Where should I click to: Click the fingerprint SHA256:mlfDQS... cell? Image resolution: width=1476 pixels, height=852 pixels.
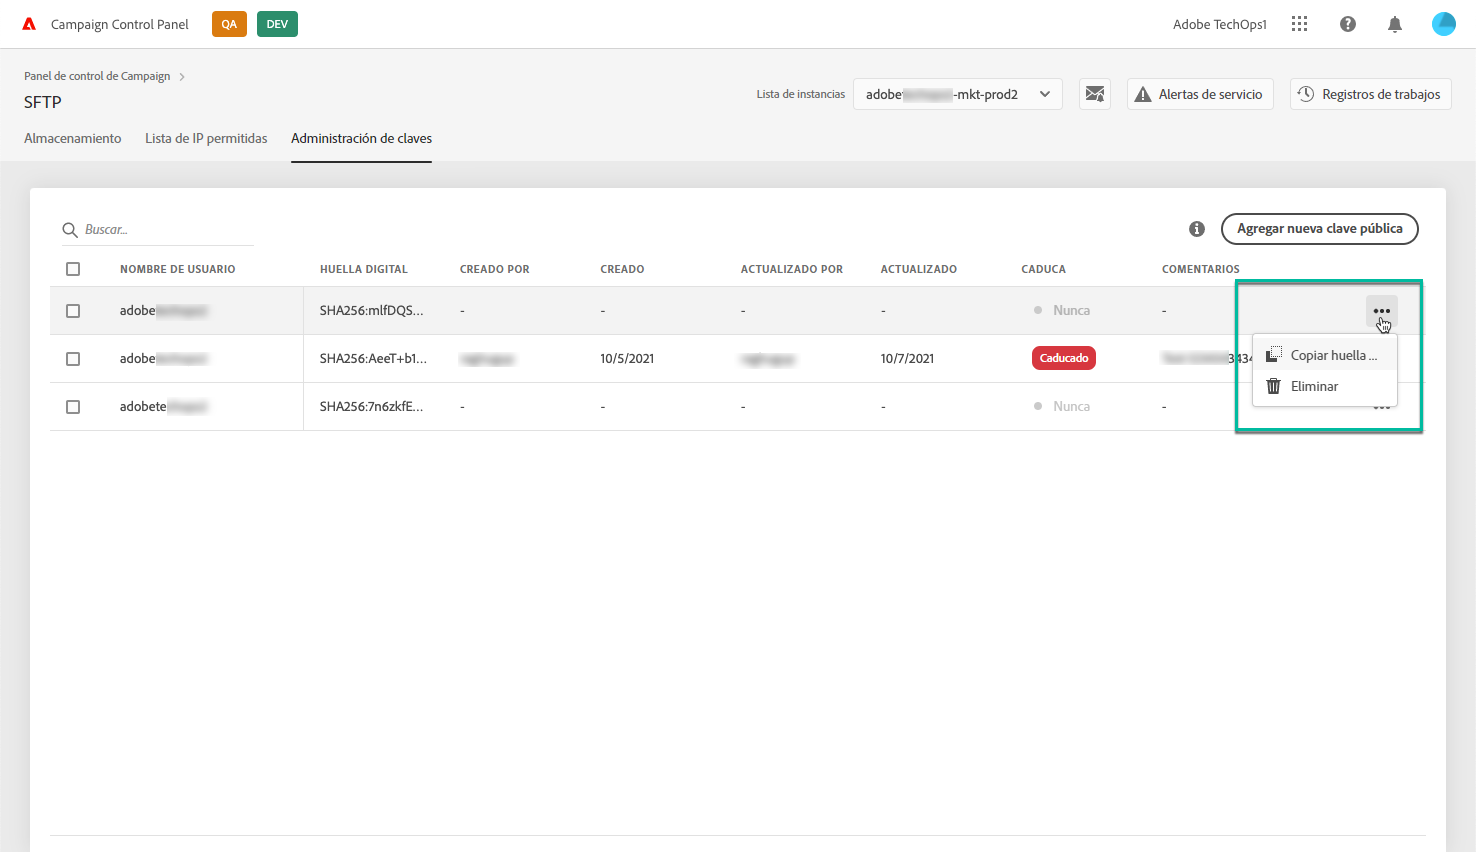(x=372, y=311)
